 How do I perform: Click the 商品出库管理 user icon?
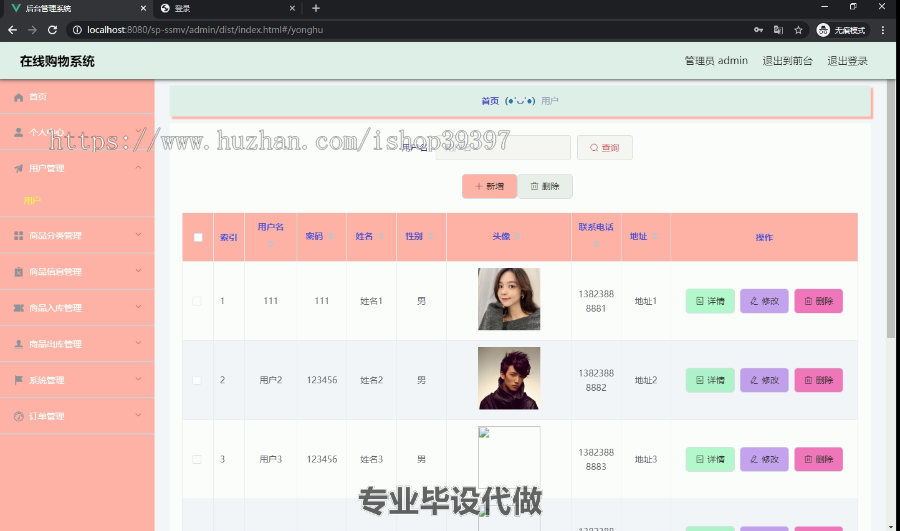[x=18, y=344]
